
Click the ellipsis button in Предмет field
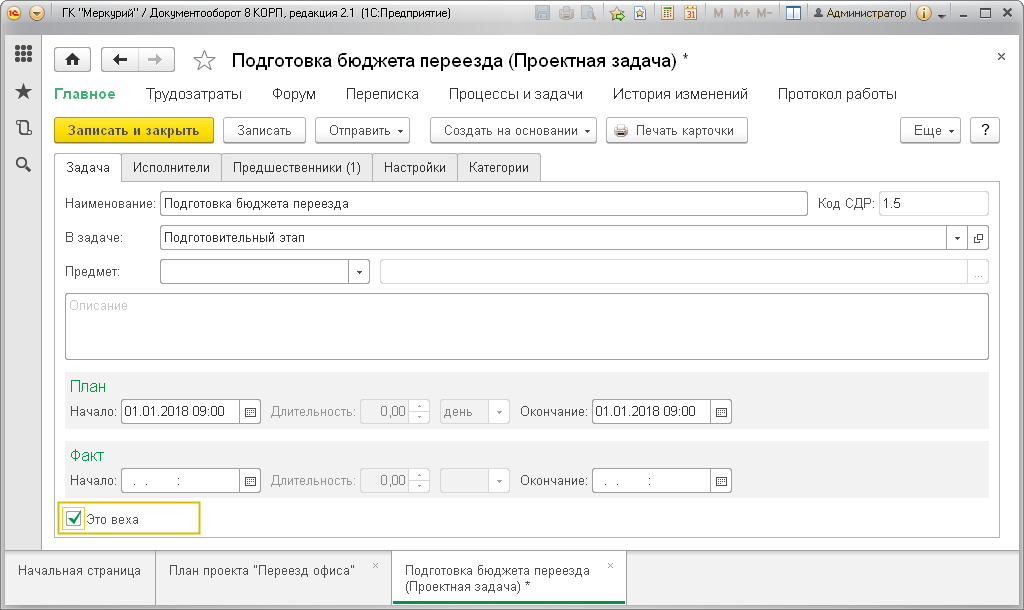(978, 272)
